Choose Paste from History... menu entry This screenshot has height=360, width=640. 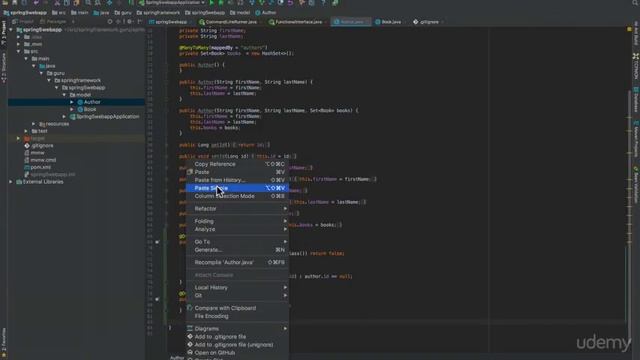(x=237, y=180)
